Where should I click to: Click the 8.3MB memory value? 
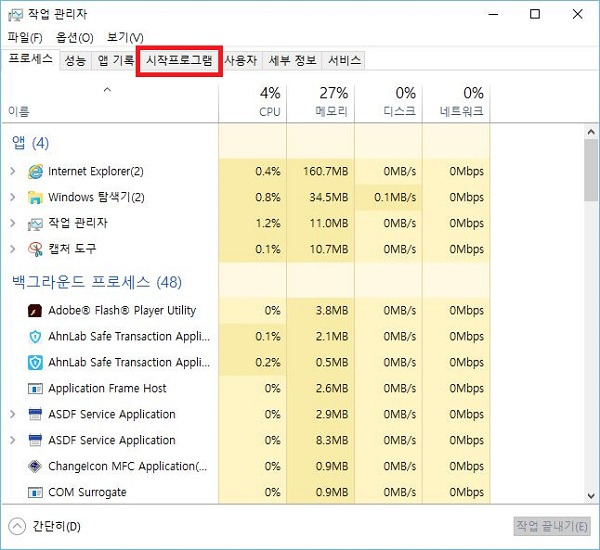pos(332,440)
